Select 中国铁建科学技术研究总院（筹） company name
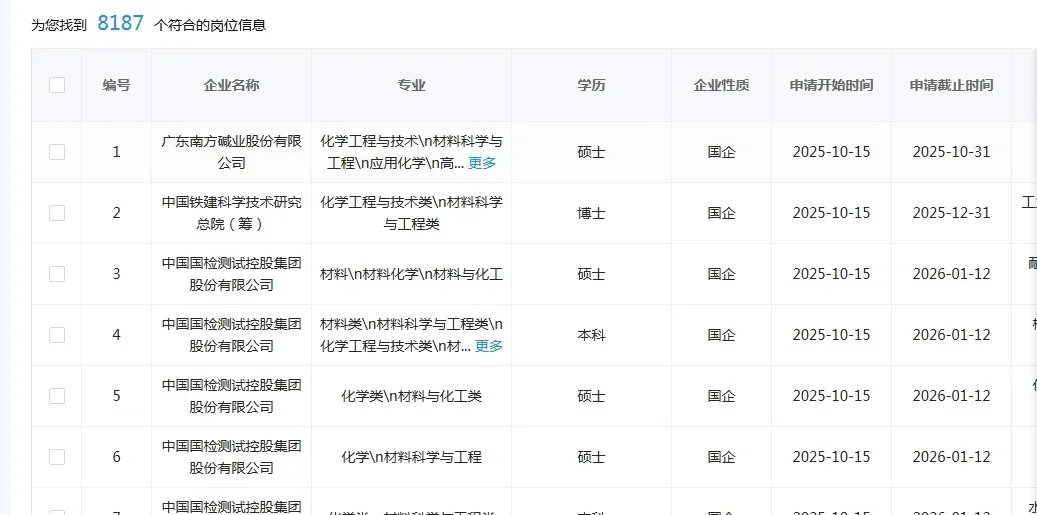The height and width of the screenshot is (515, 1037). (231, 213)
